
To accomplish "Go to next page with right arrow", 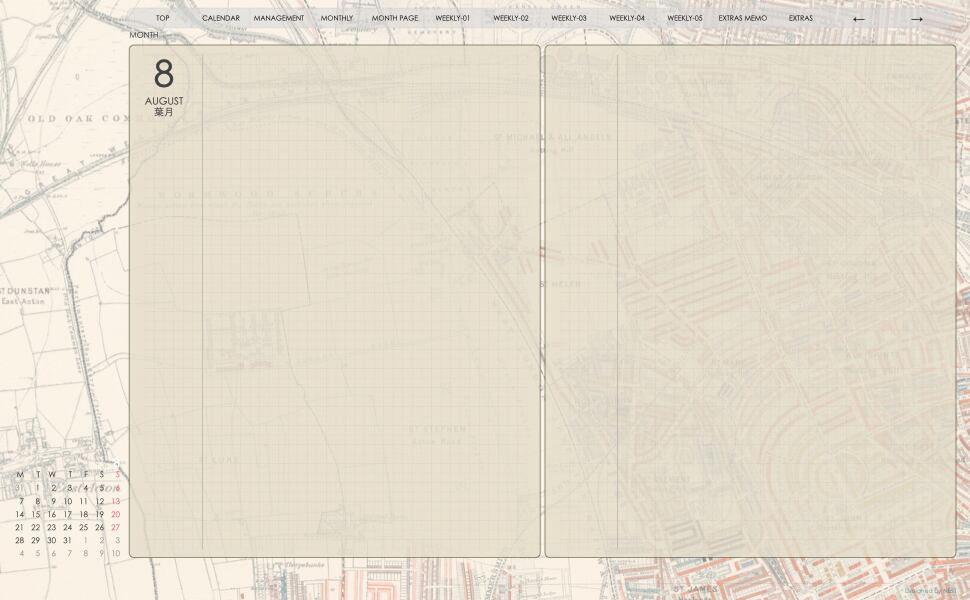I will pyautogui.click(x=917, y=19).
